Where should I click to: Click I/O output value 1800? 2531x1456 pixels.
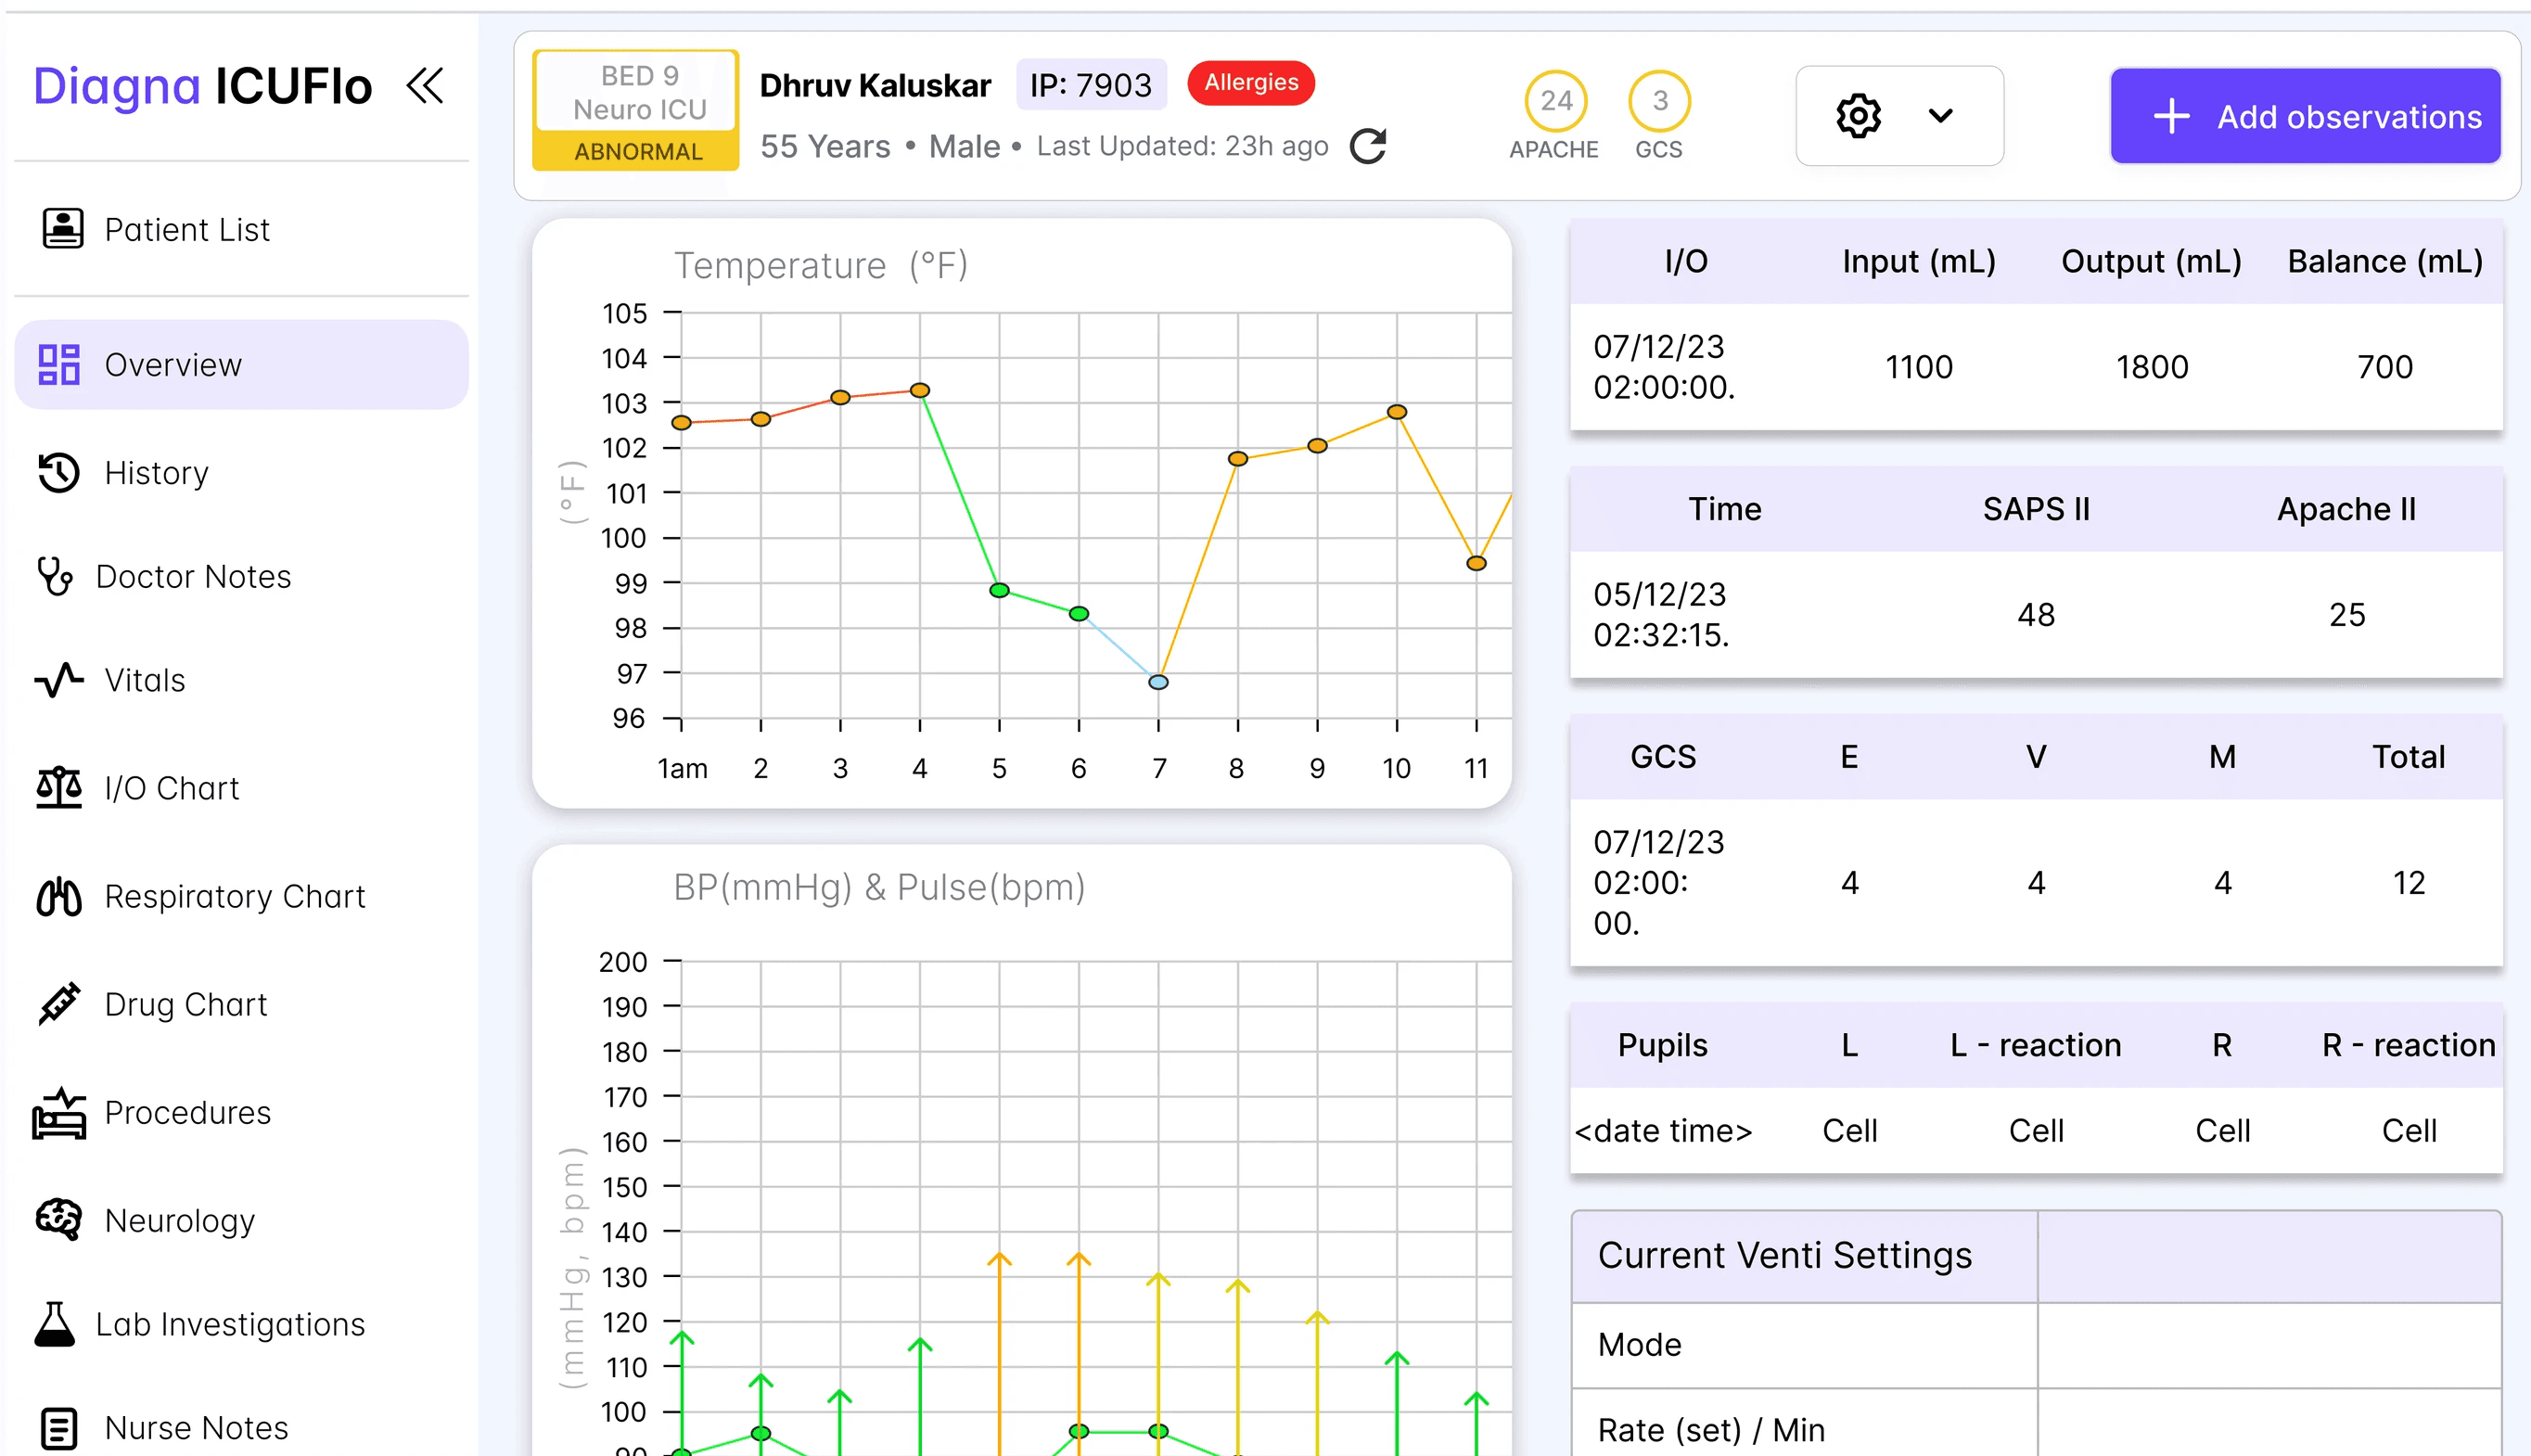2152,367
